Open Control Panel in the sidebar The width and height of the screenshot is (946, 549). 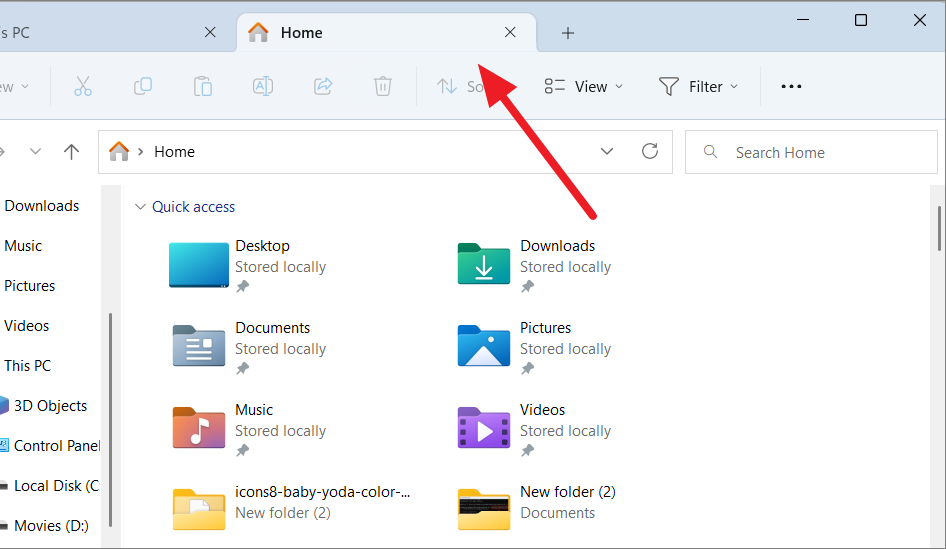click(x=57, y=446)
